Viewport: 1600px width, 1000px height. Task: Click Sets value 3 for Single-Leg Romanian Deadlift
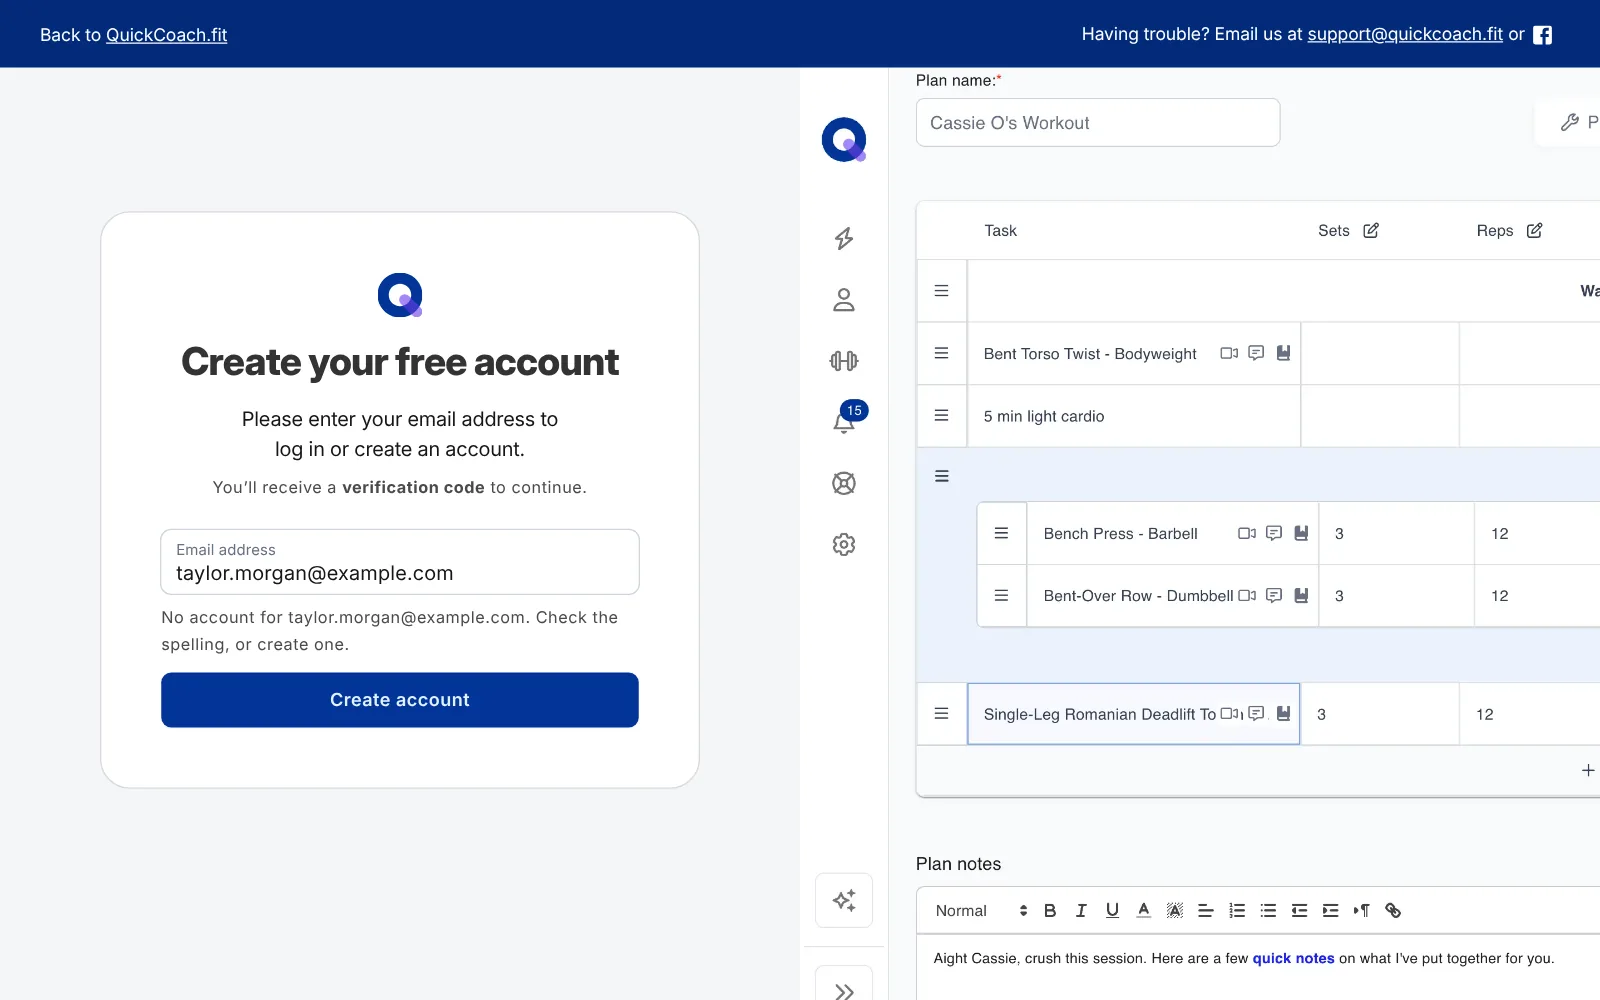point(1321,714)
